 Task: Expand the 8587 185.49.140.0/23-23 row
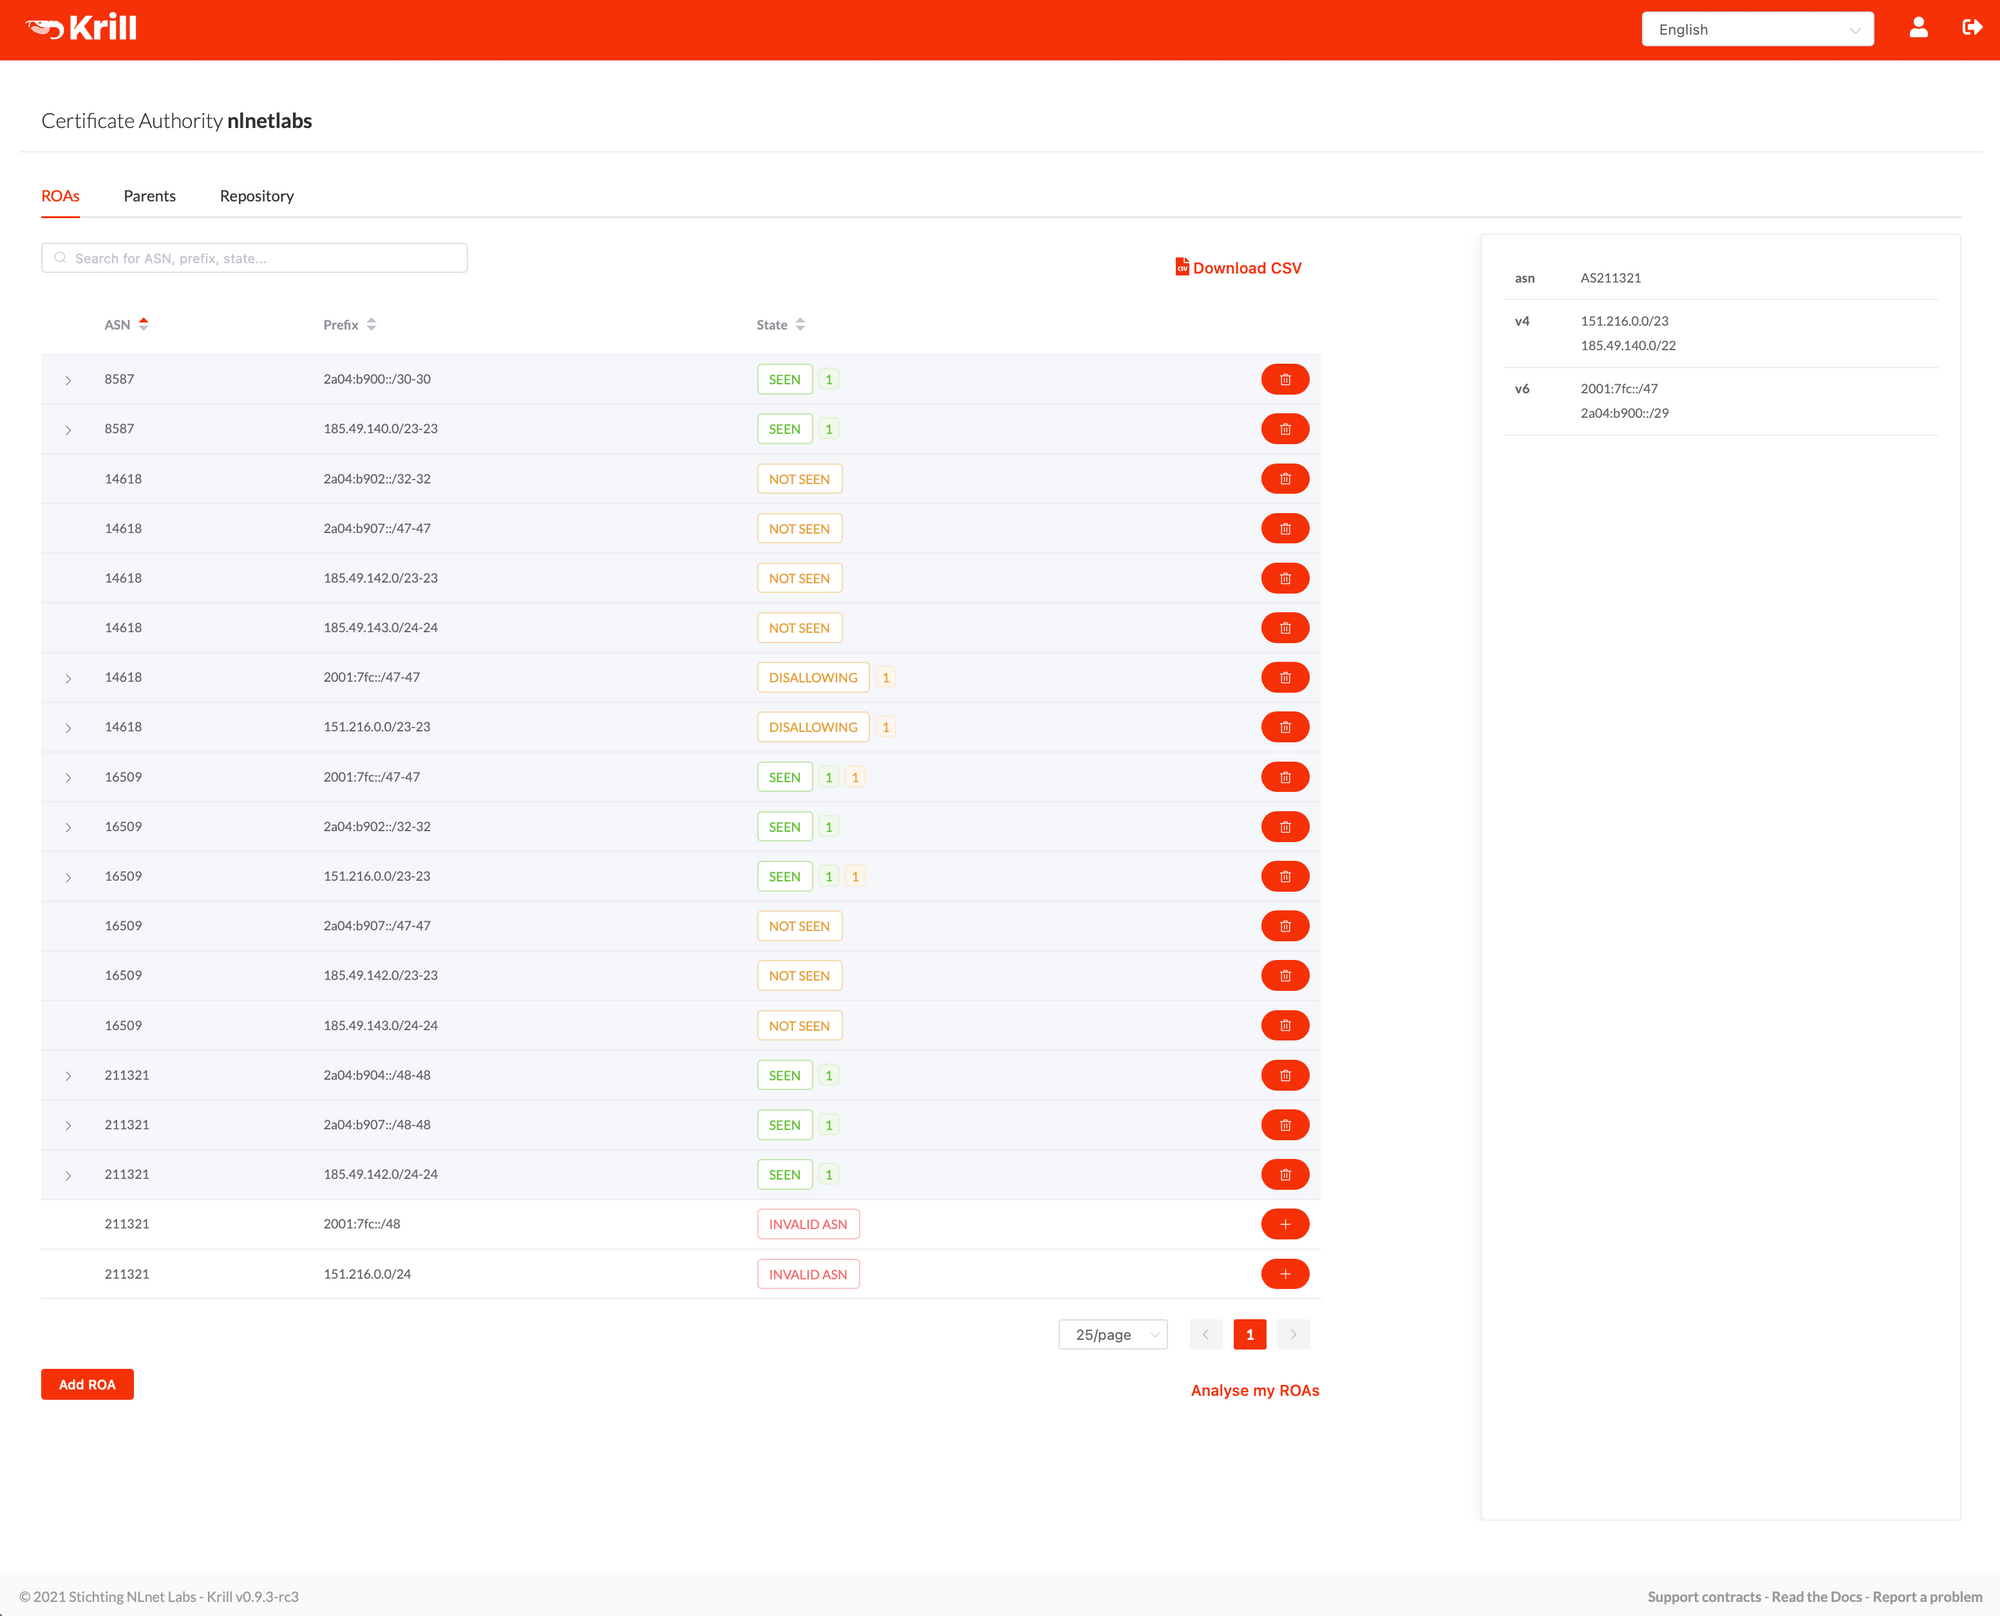point(68,430)
